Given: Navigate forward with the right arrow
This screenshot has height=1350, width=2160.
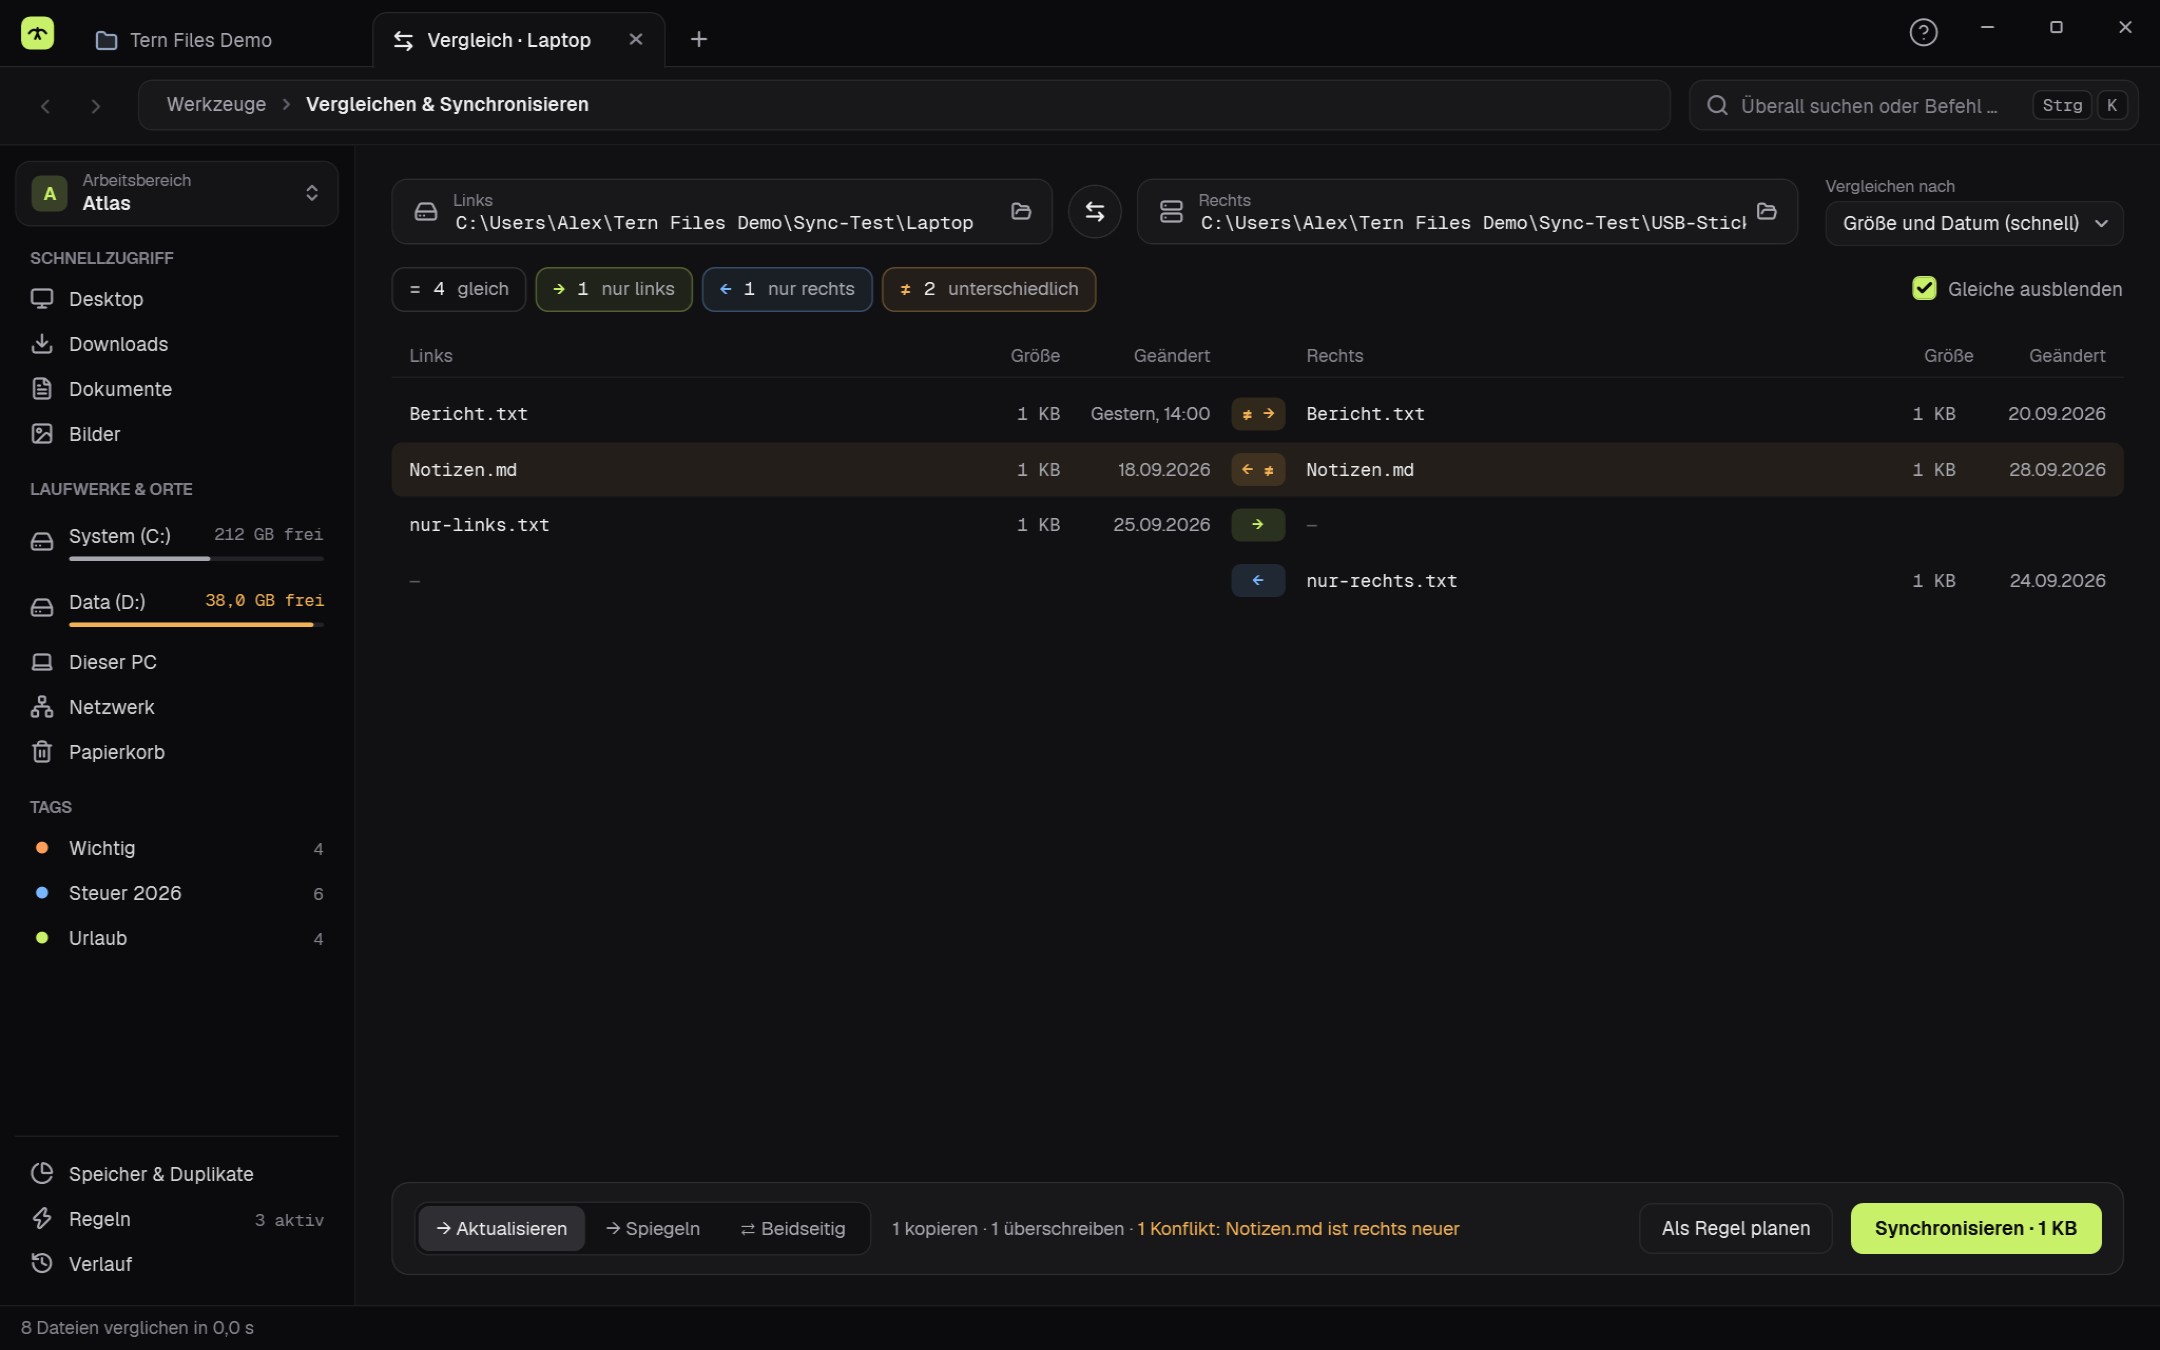Looking at the screenshot, I should click(x=96, y=106).
